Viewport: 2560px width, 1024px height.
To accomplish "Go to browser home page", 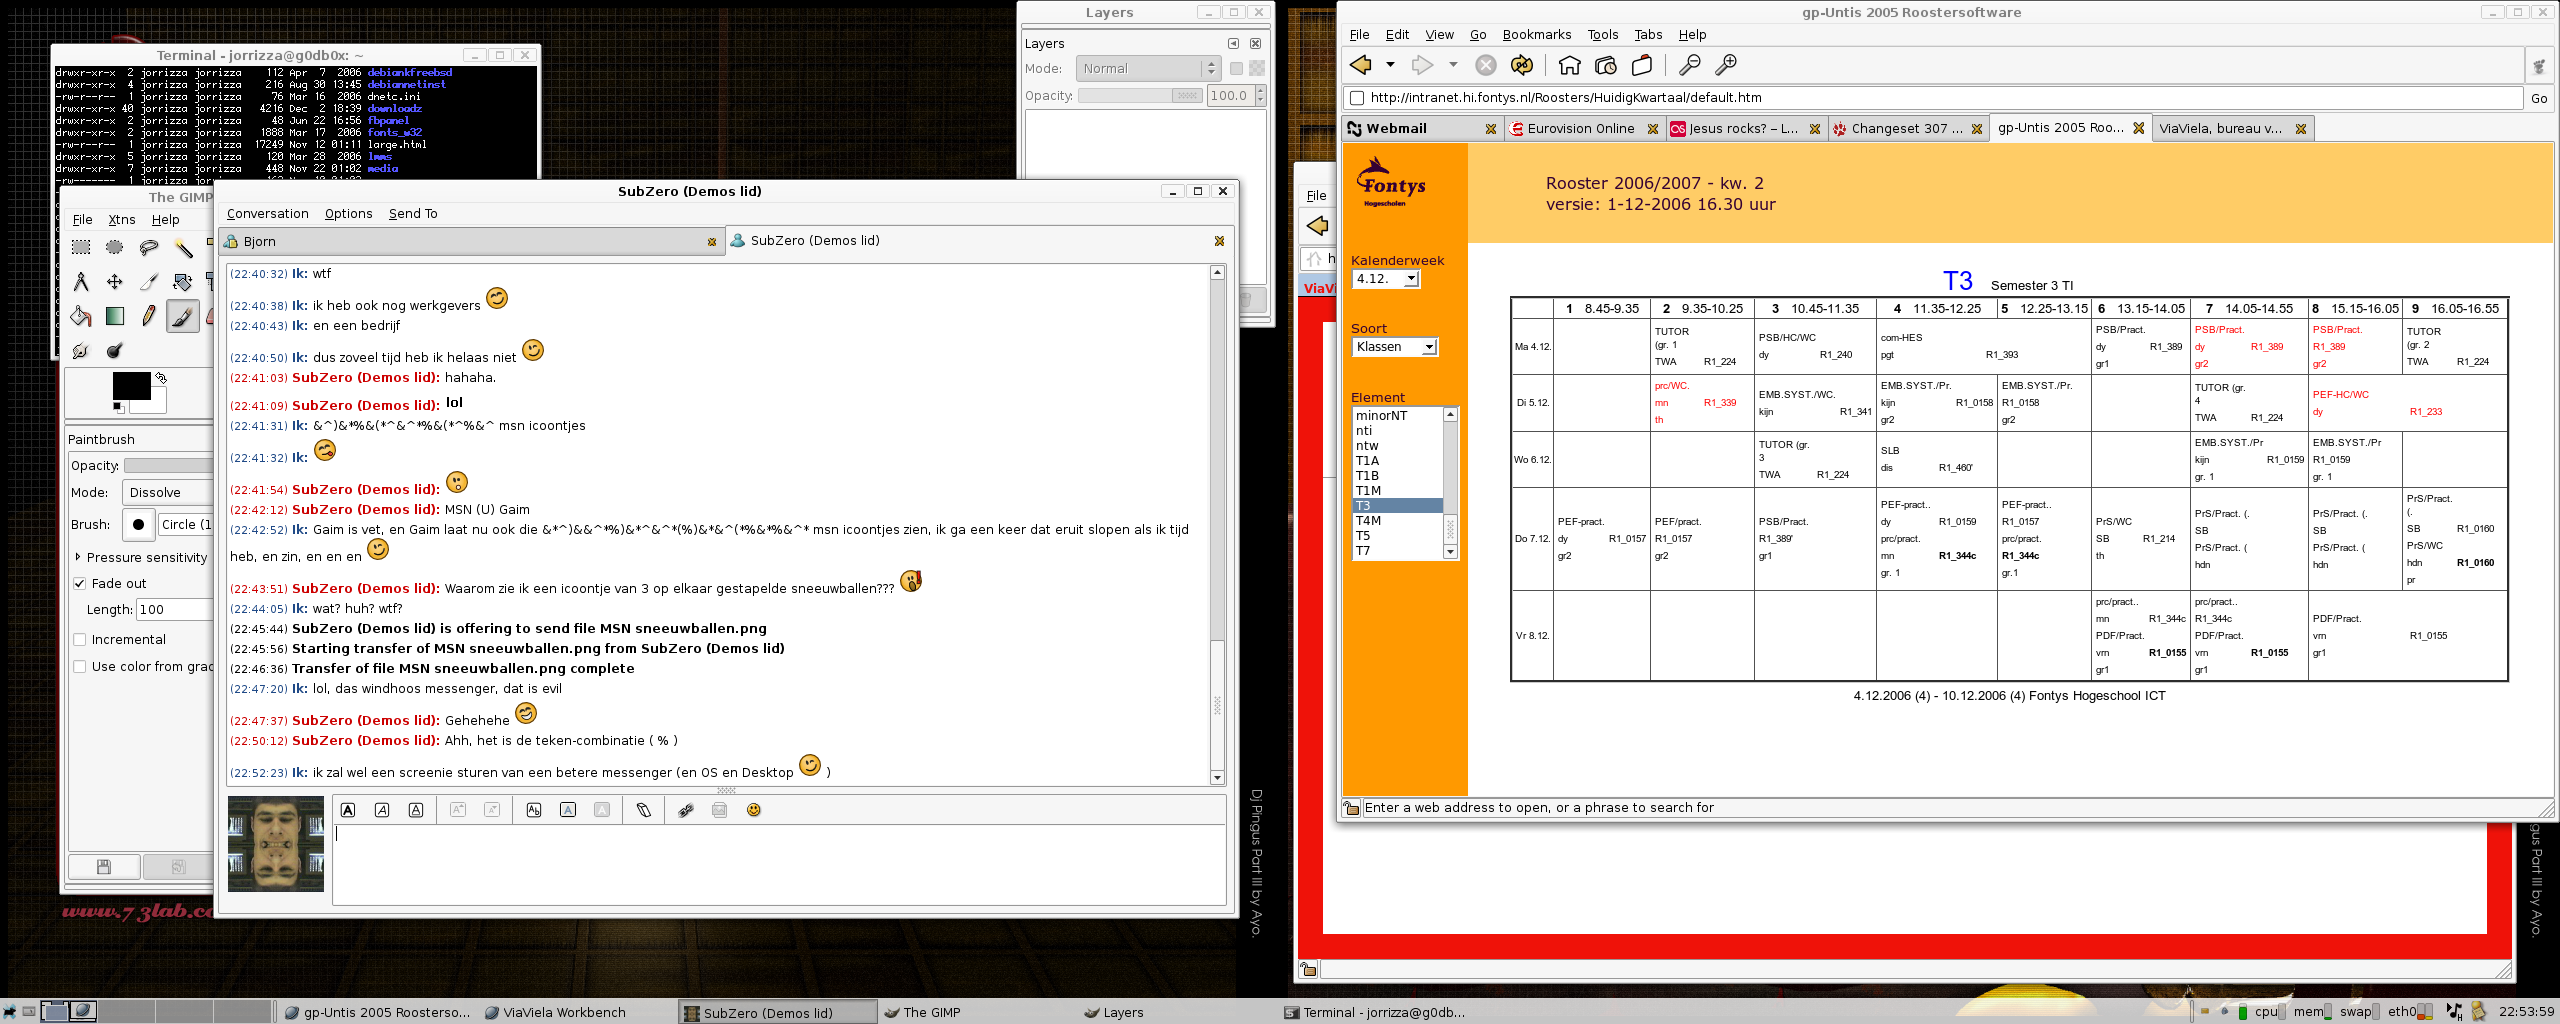I will point(1569,65).
